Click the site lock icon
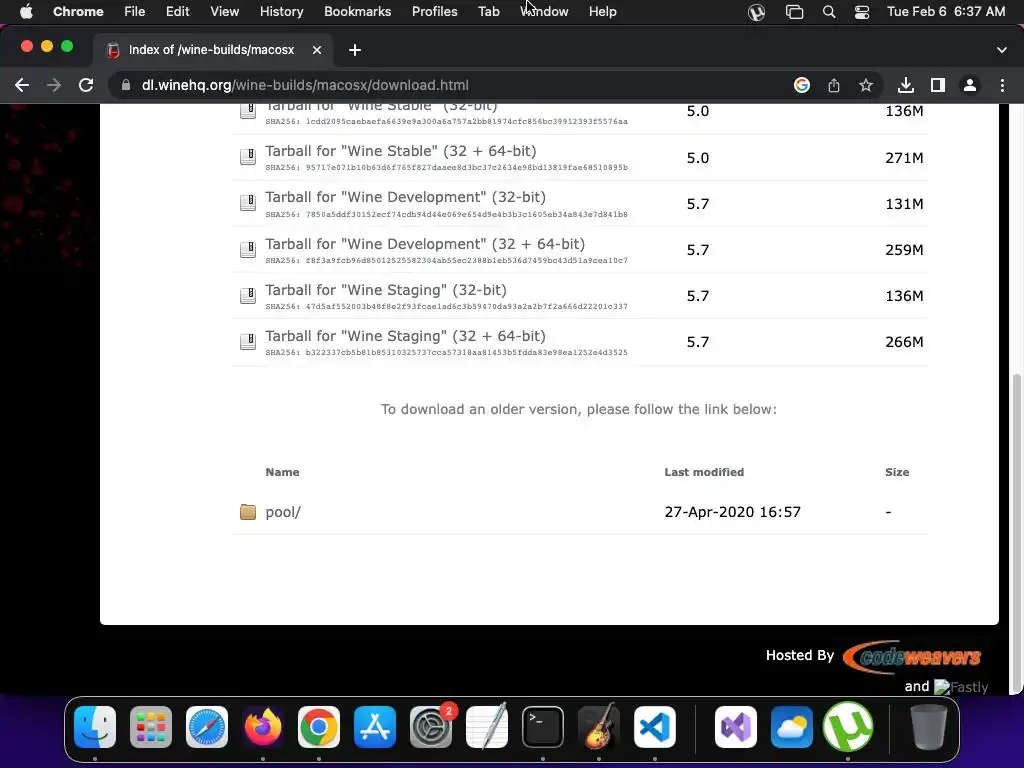The image size is (1024, 768). 126,85
